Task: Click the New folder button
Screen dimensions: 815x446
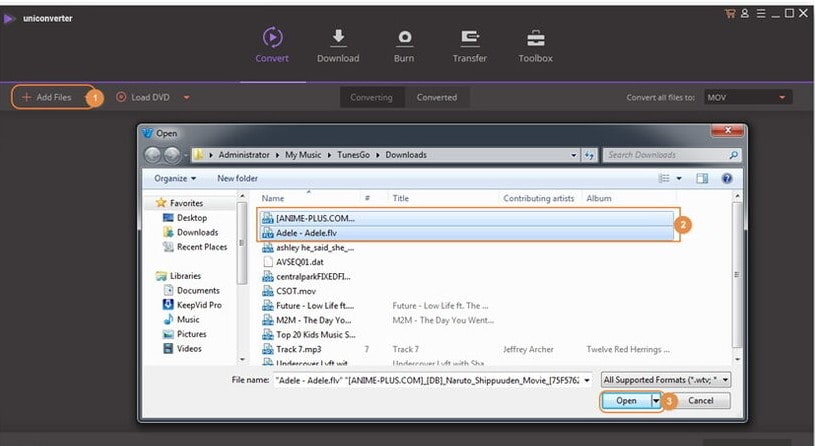Action: click(x=237, y=178)
